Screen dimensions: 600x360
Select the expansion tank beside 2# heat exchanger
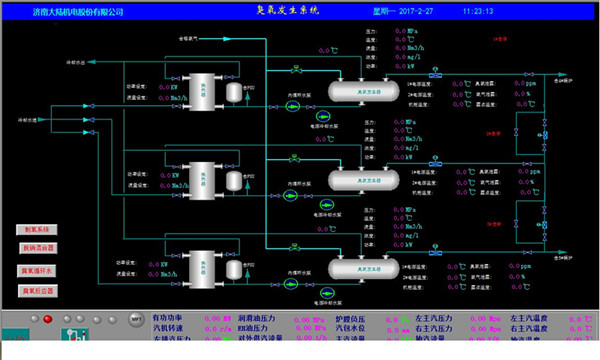coord(234,181)
